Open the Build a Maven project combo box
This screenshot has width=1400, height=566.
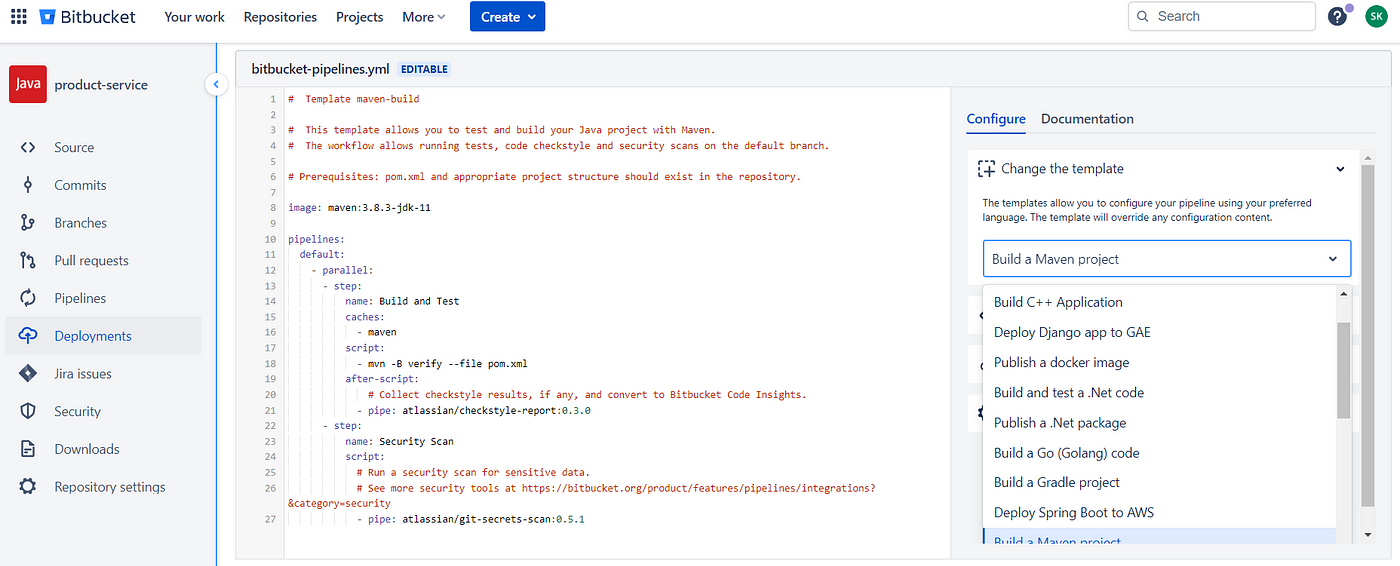coord(1166,258)
